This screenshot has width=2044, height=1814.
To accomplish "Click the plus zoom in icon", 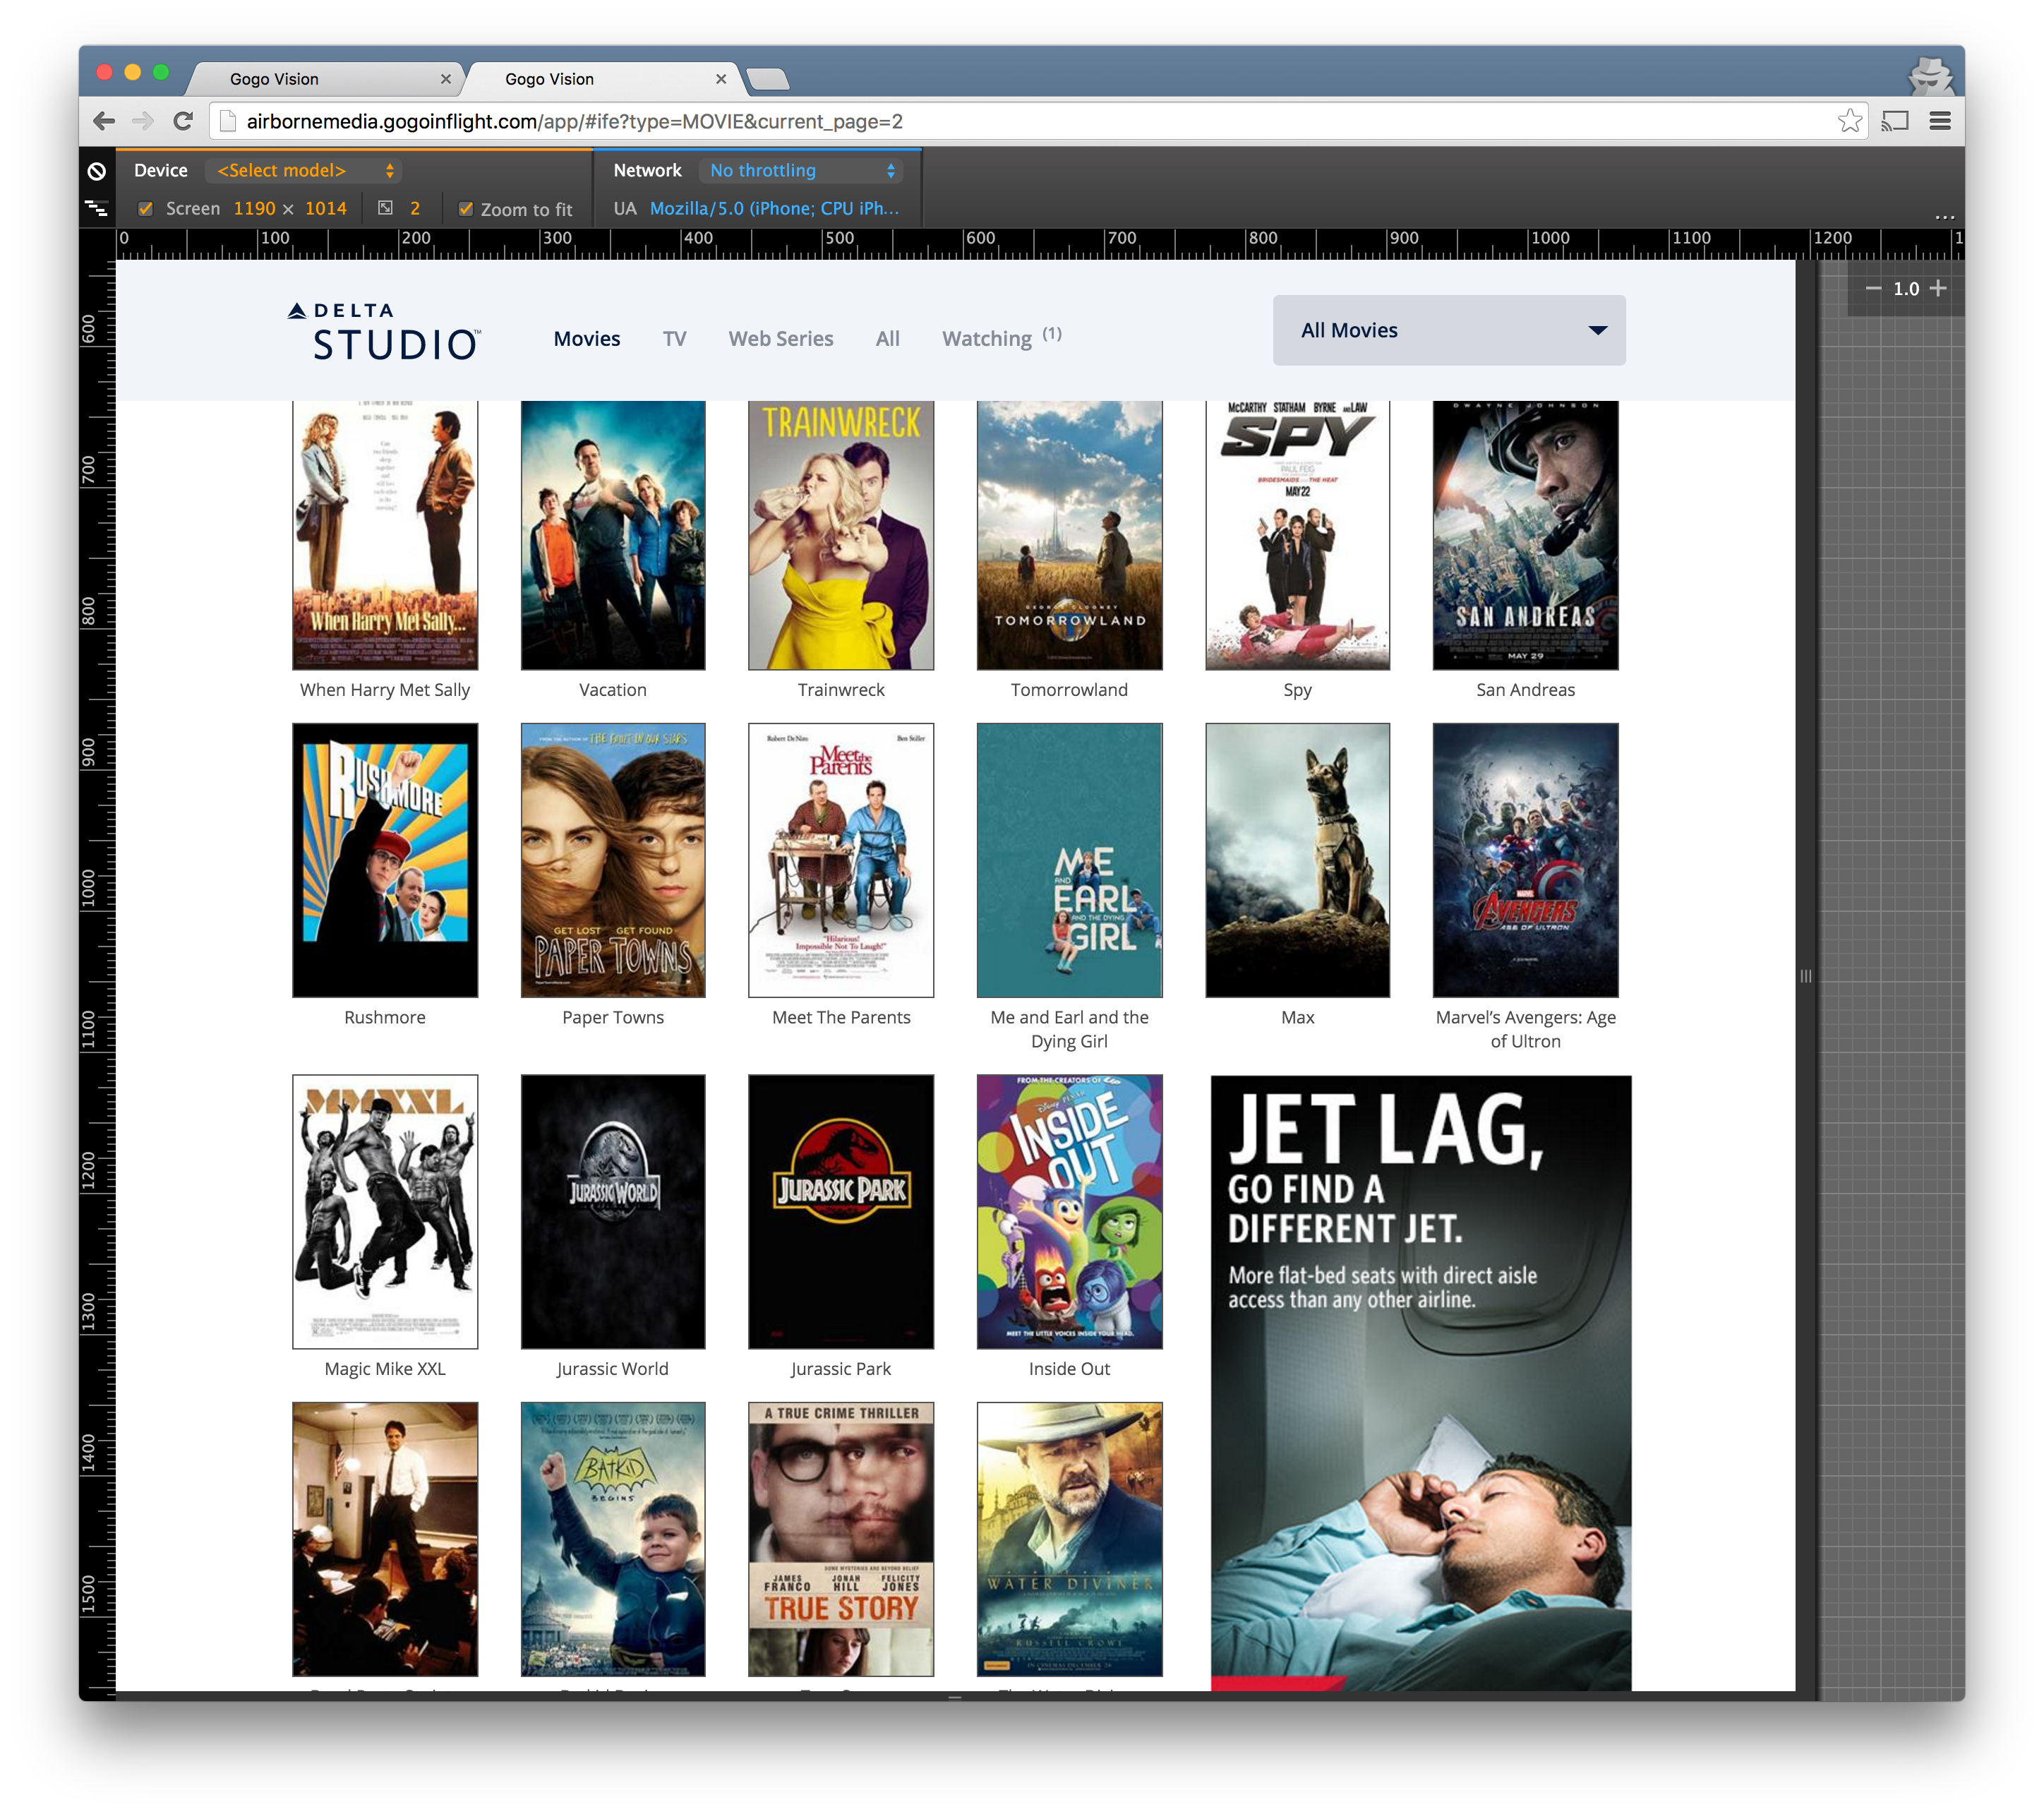I will pyautogui.click(x=1938, y=288).
